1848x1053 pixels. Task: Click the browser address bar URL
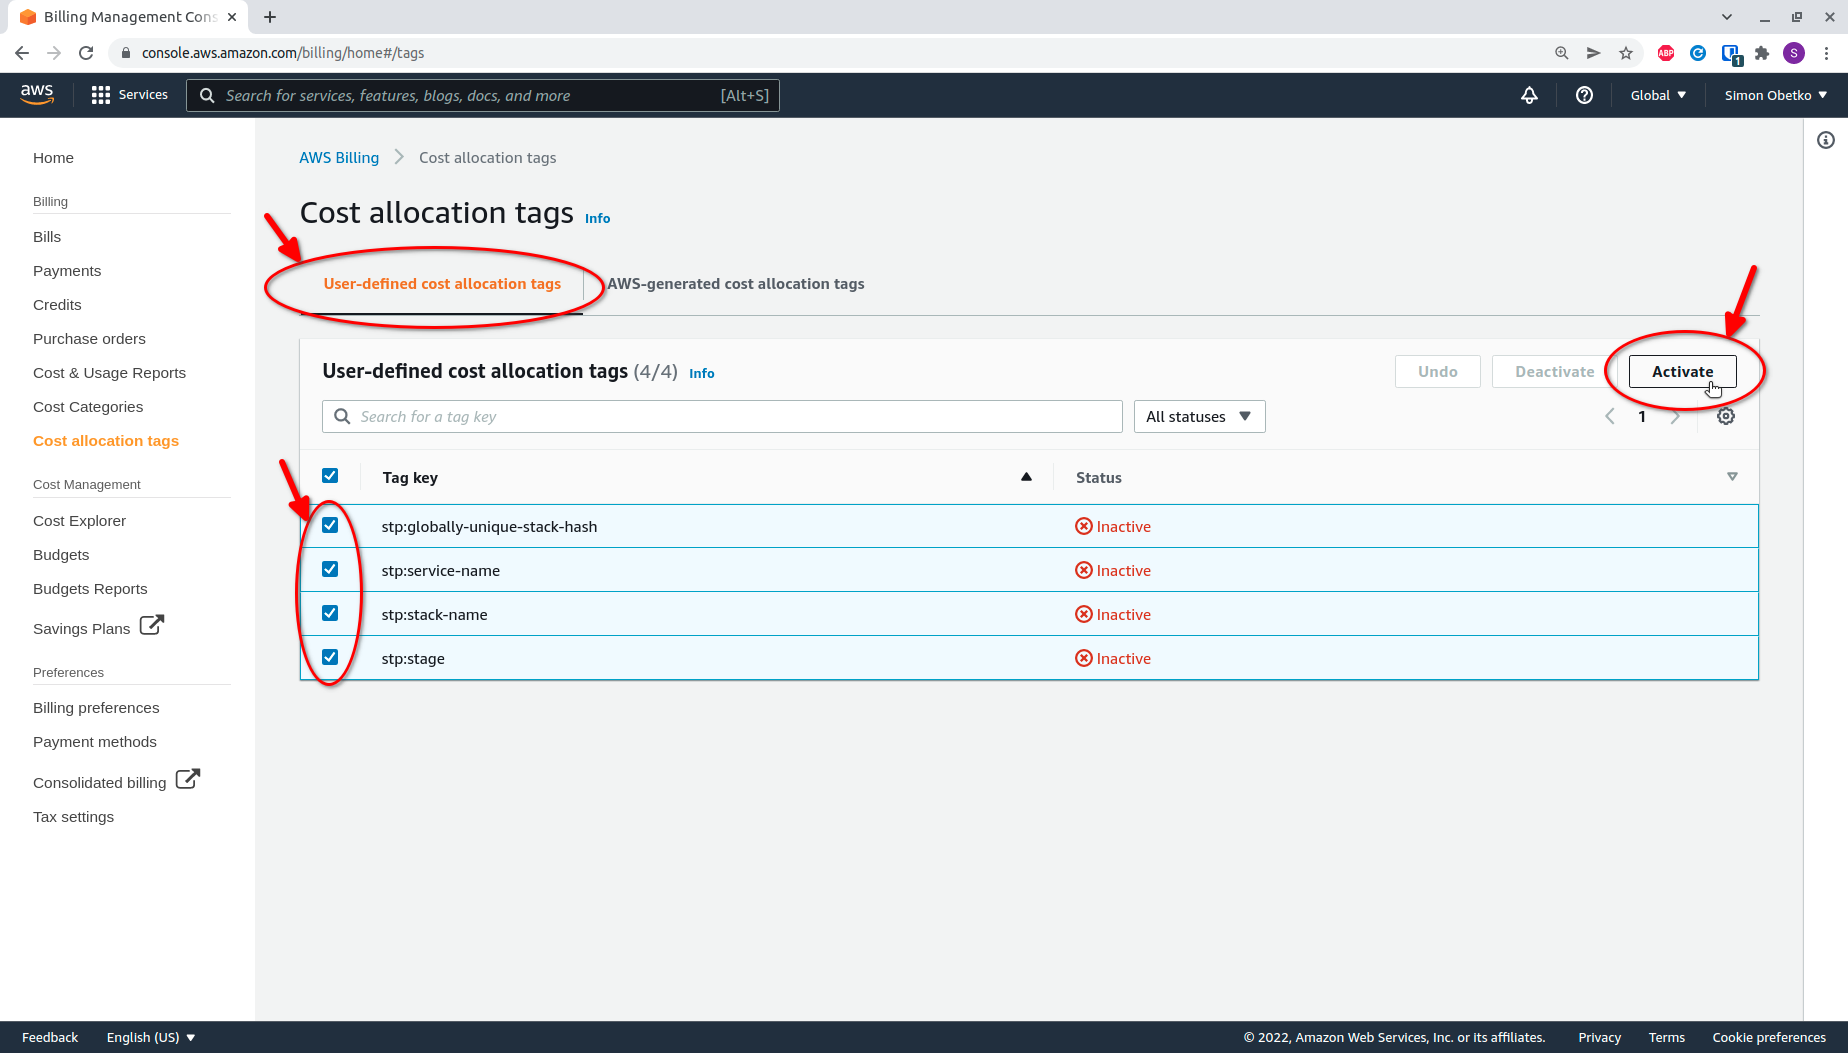pos(283,53)
